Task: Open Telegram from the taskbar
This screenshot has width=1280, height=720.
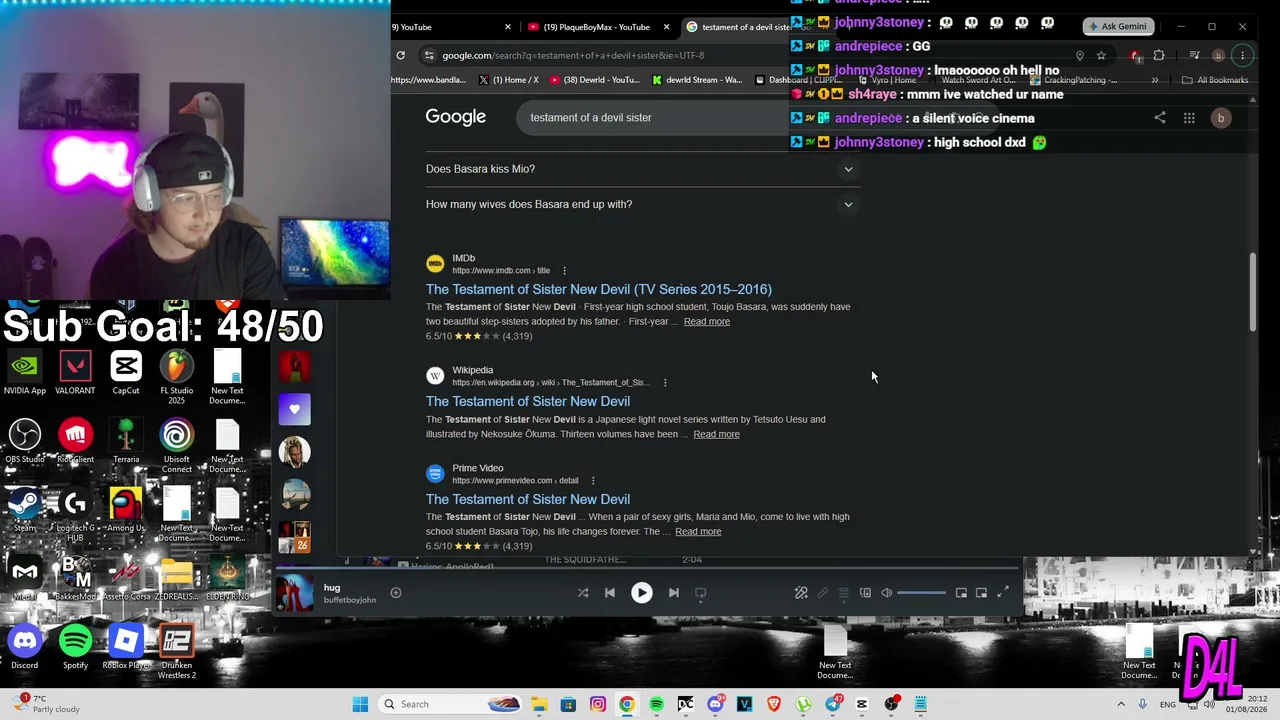Action: pos(833,704)
